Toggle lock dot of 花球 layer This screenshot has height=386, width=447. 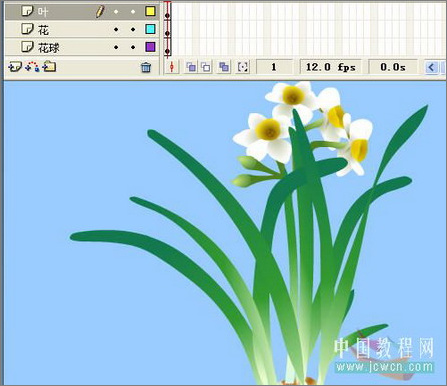(x=133, y=47)
